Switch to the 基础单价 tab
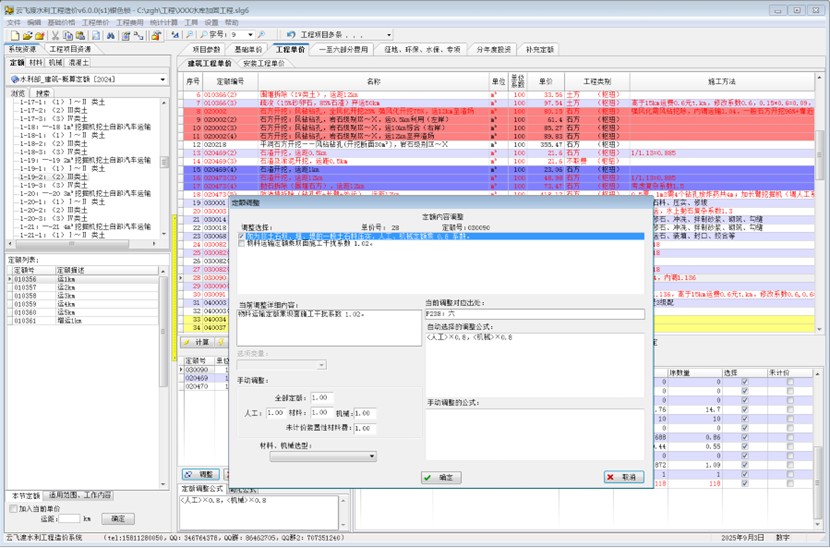Image resolution: width=830 pixels, height=548 pixels. 248,48
